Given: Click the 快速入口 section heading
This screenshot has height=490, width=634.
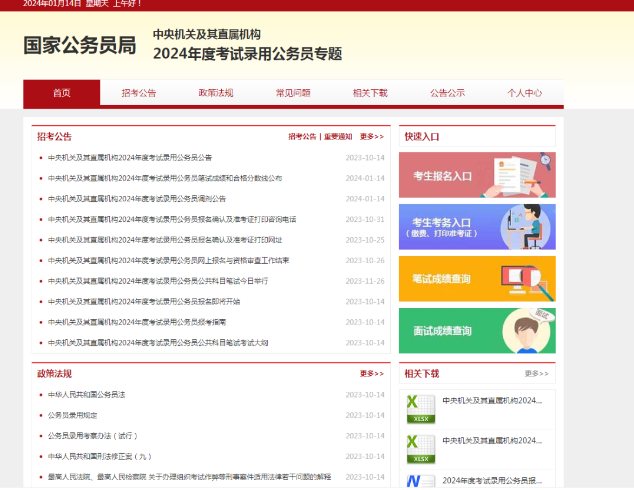Looking at the screenshot, I should pyautogui.click(x=422, y=137).
